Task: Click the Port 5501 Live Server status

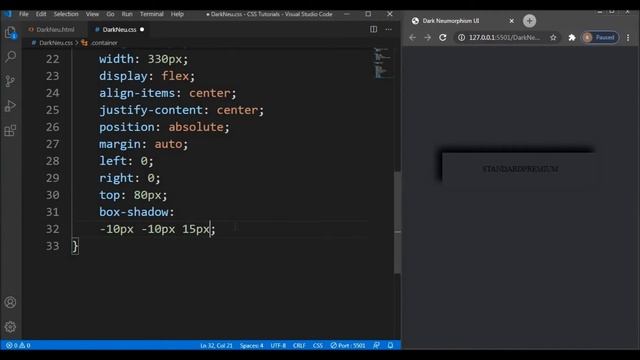Action: 348,345
